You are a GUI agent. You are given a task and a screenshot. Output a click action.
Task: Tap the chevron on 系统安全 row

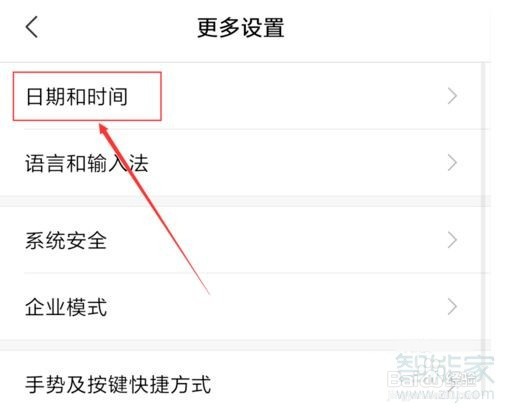click(452, 240)
